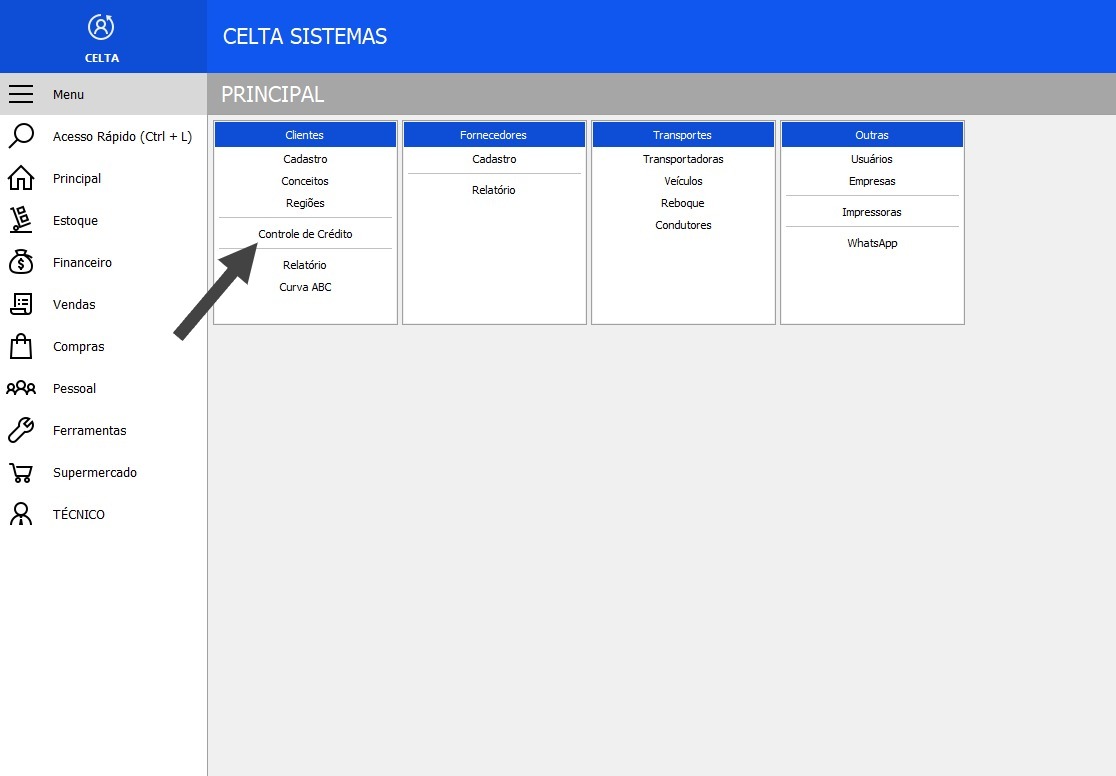Select Conceitos in Clientes panel

305,181
